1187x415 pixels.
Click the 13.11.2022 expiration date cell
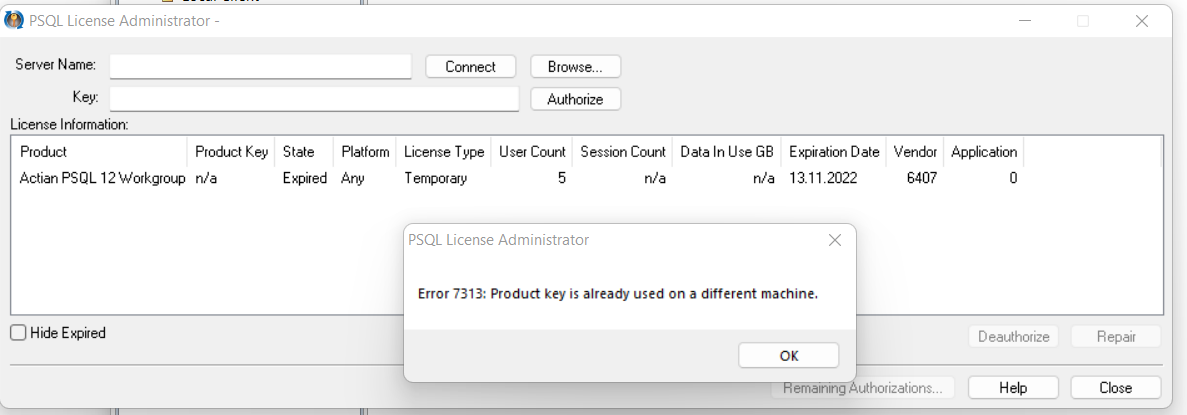click(x=825, y=179)
